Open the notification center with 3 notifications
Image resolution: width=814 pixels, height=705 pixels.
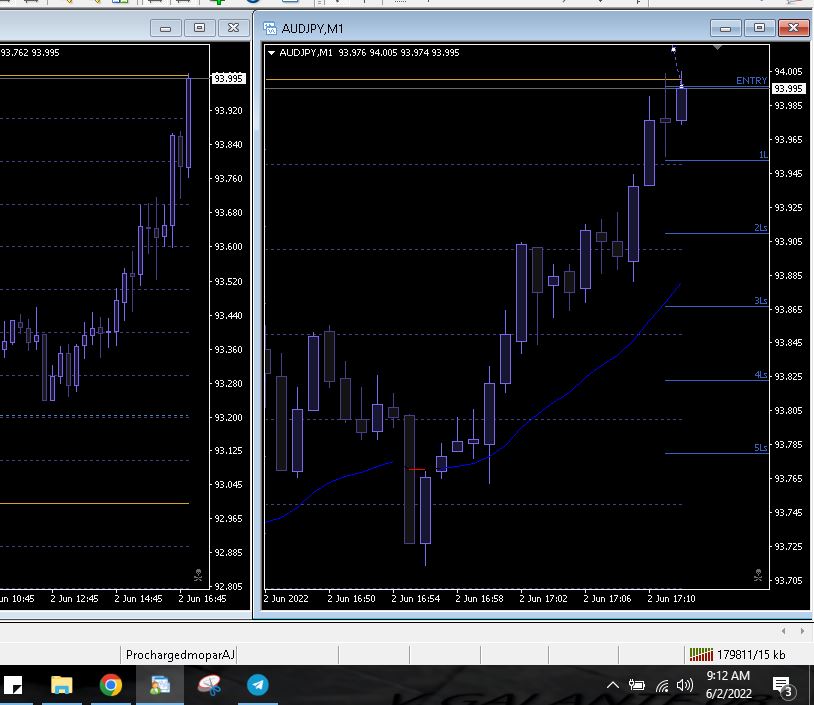point(782,686)
